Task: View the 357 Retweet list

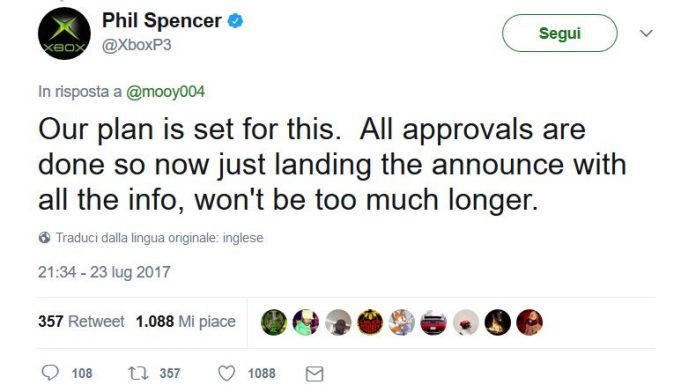Action: (81, 321)
